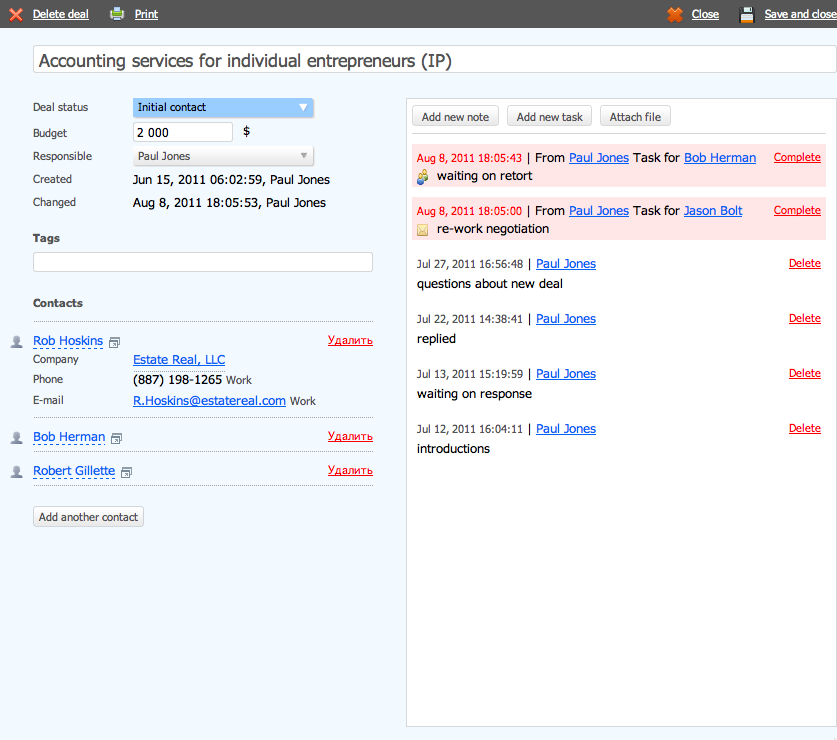837x740 pixels.
Task: Open card icon next to Bob Herman
Action: (117, 438)
